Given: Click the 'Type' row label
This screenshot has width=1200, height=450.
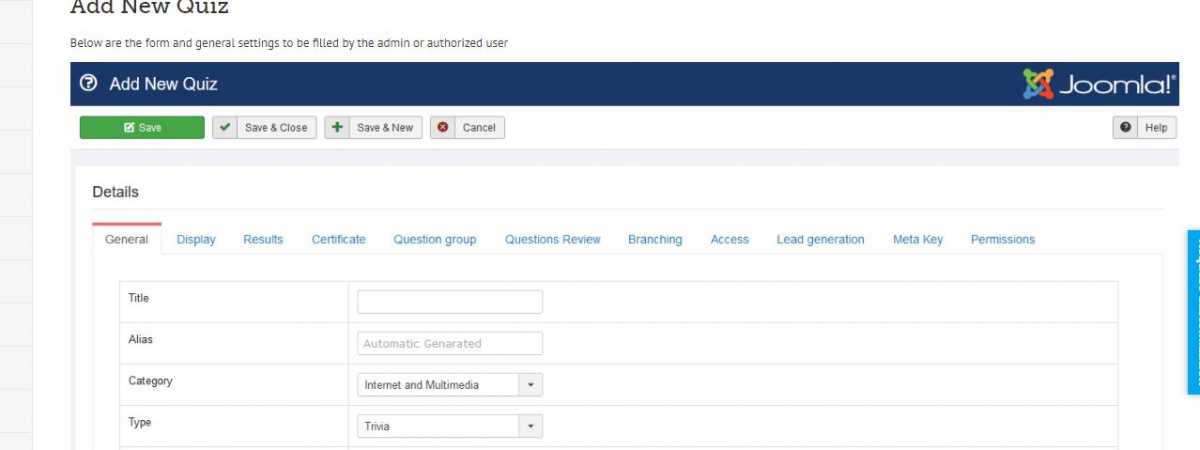Looking at the screenshot, I should (140, 422).
